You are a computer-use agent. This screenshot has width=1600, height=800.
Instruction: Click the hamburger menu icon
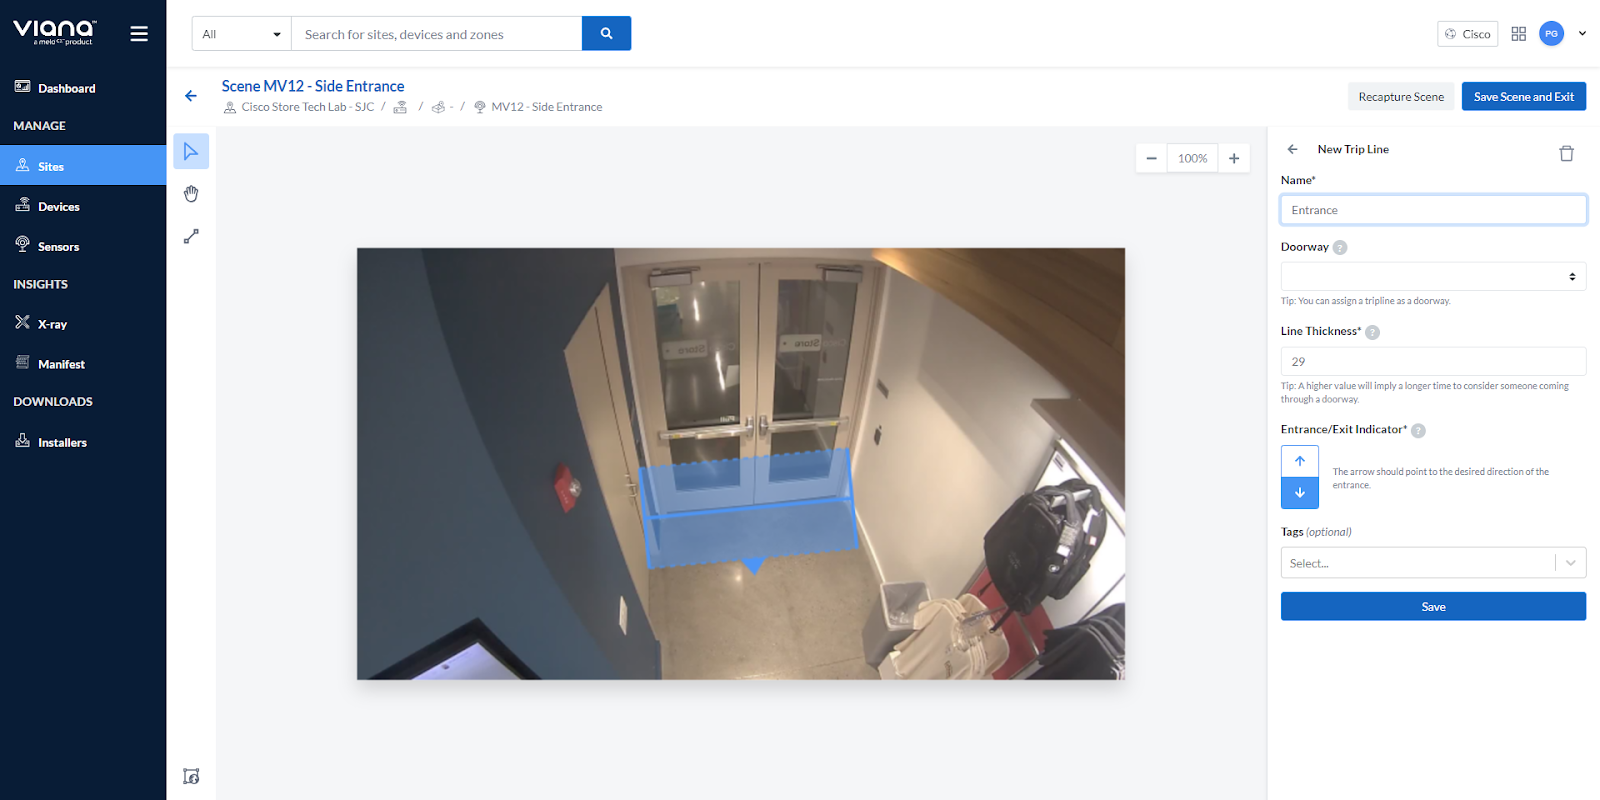[x=139, y=34]
